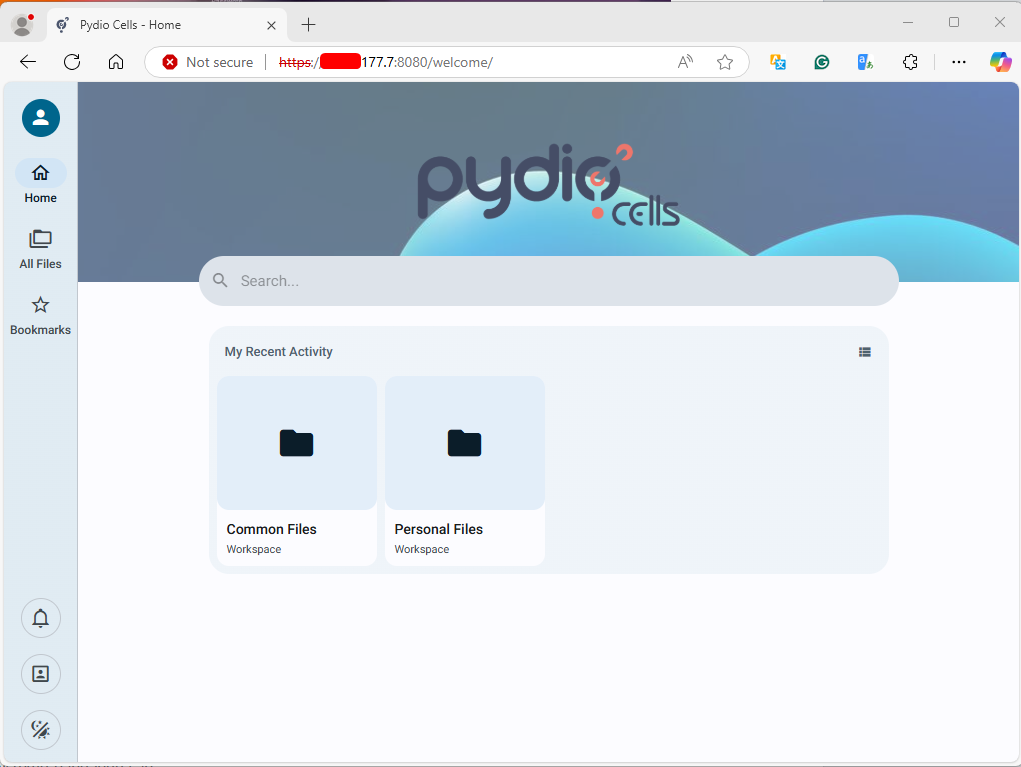Click the search magnifier icon

[x=221, y=281]
